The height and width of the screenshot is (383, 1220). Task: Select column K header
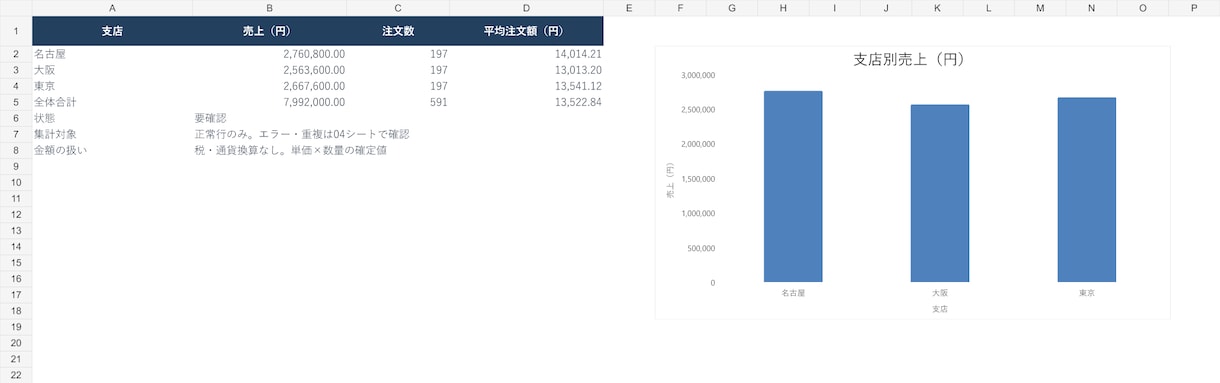tap(937, 8)
